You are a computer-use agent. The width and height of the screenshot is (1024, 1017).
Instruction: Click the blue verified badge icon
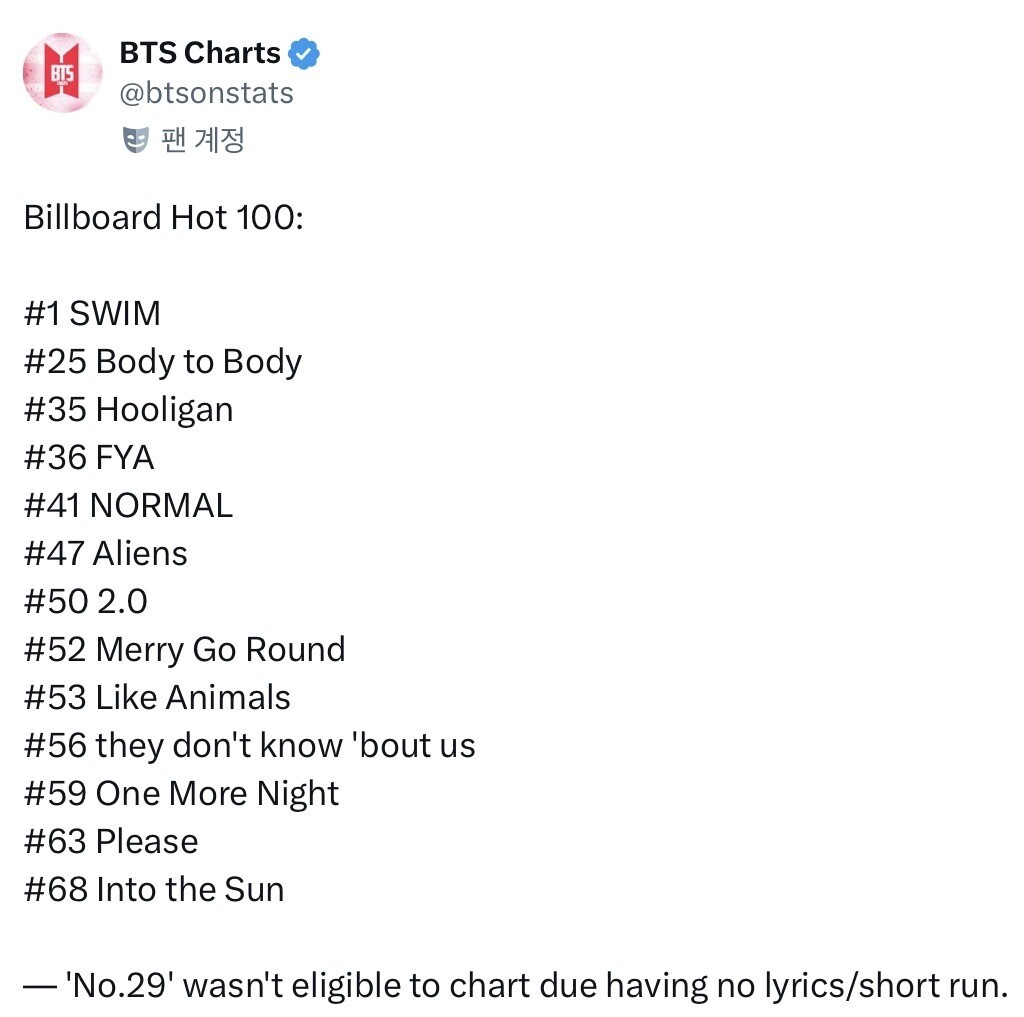[304, 52]
